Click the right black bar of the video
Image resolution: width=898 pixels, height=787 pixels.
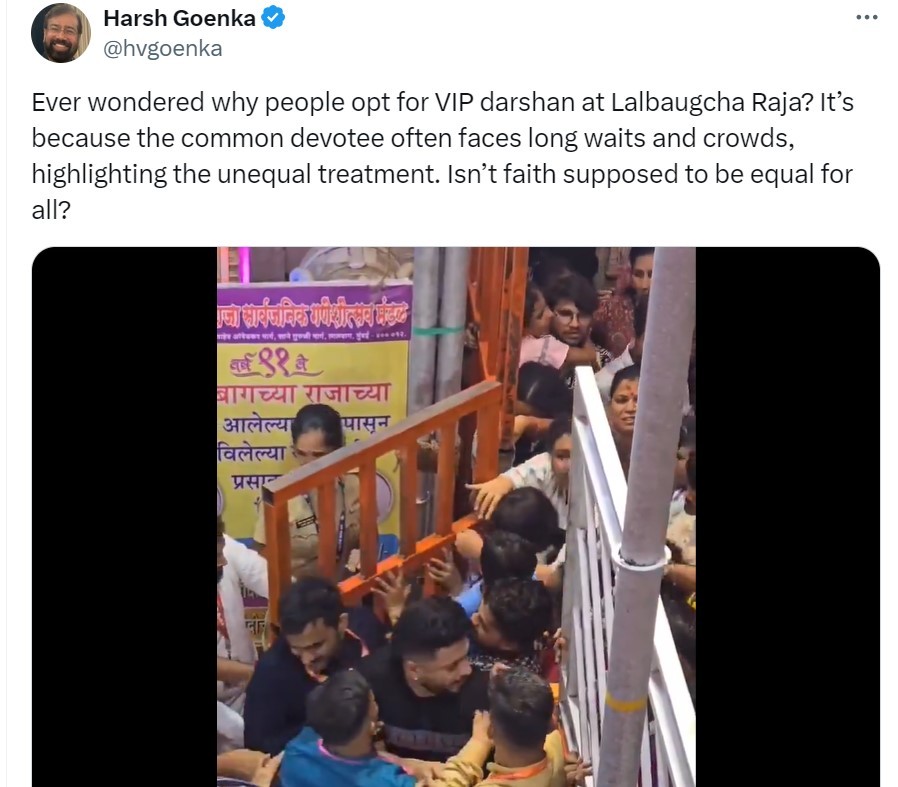tap(788, 517)
